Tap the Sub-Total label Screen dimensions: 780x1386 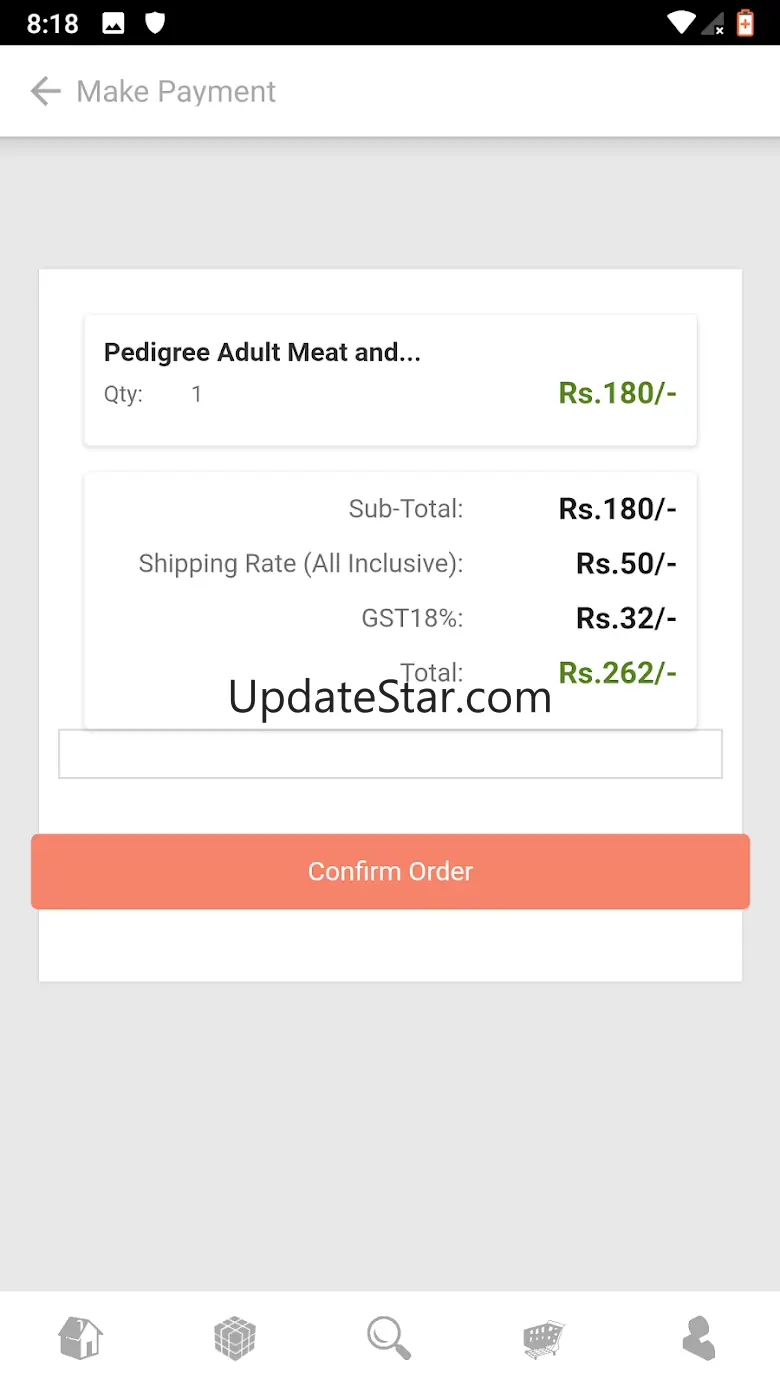tap(405, 509)
